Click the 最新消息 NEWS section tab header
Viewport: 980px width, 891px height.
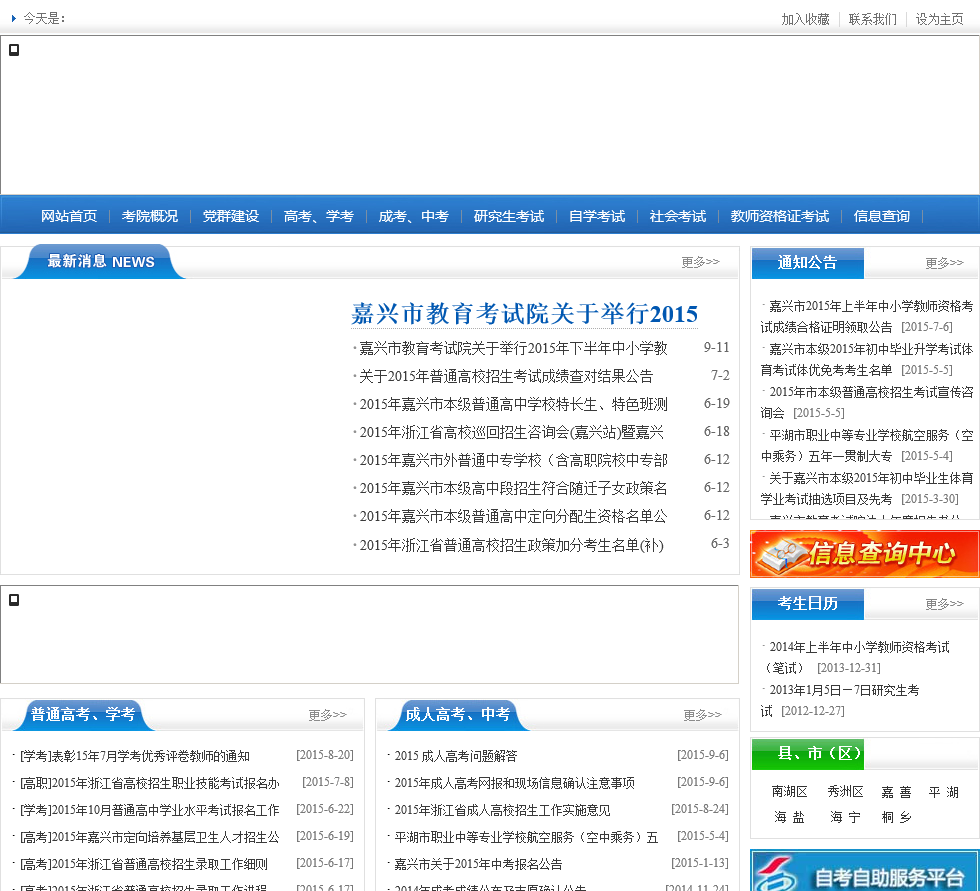click(101, 261)
